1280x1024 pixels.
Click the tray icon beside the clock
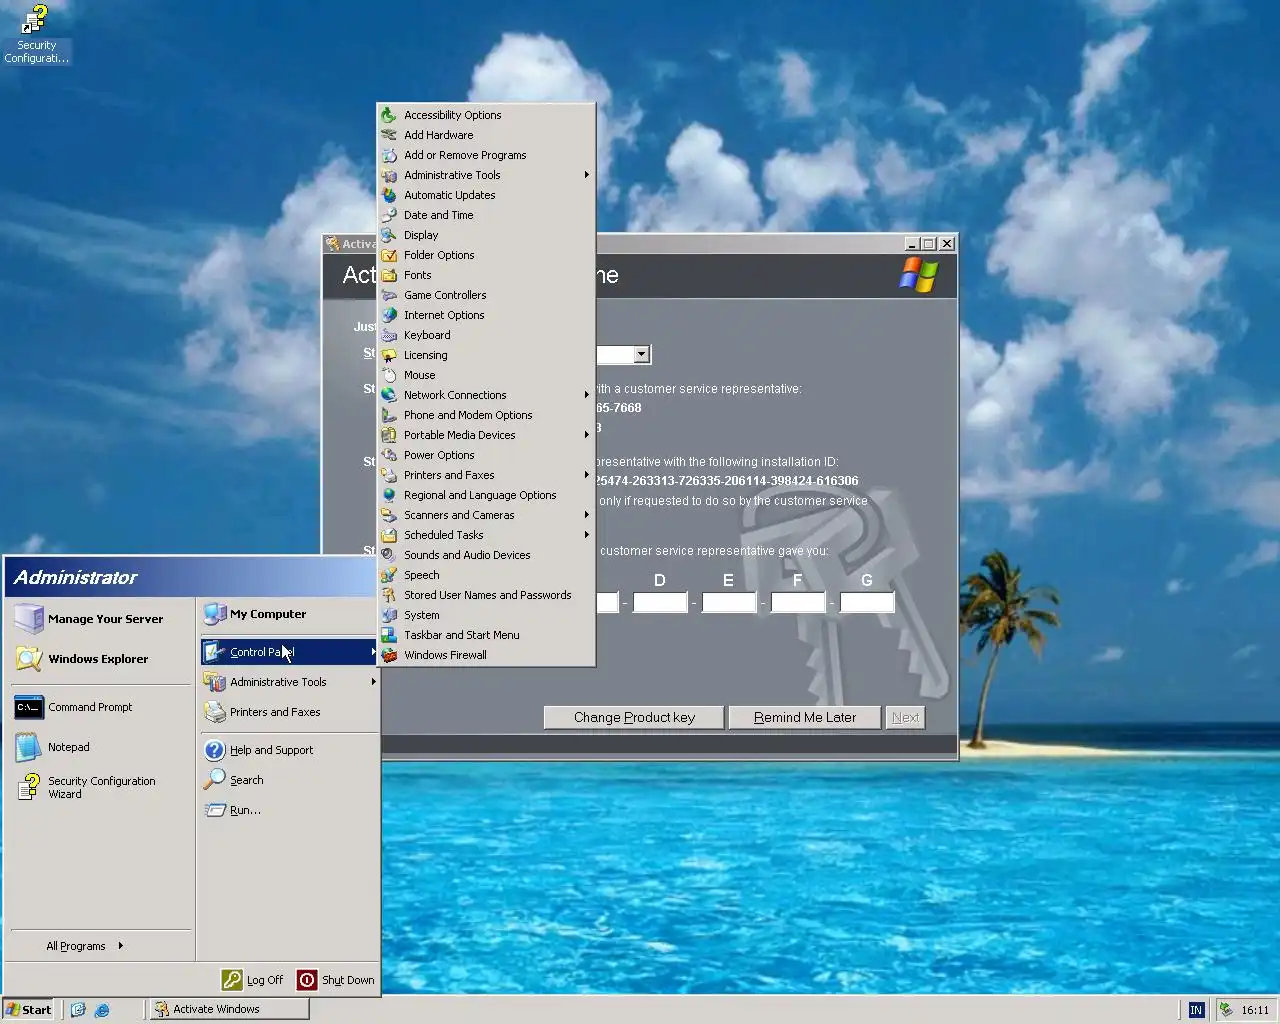(1225, 1010)
